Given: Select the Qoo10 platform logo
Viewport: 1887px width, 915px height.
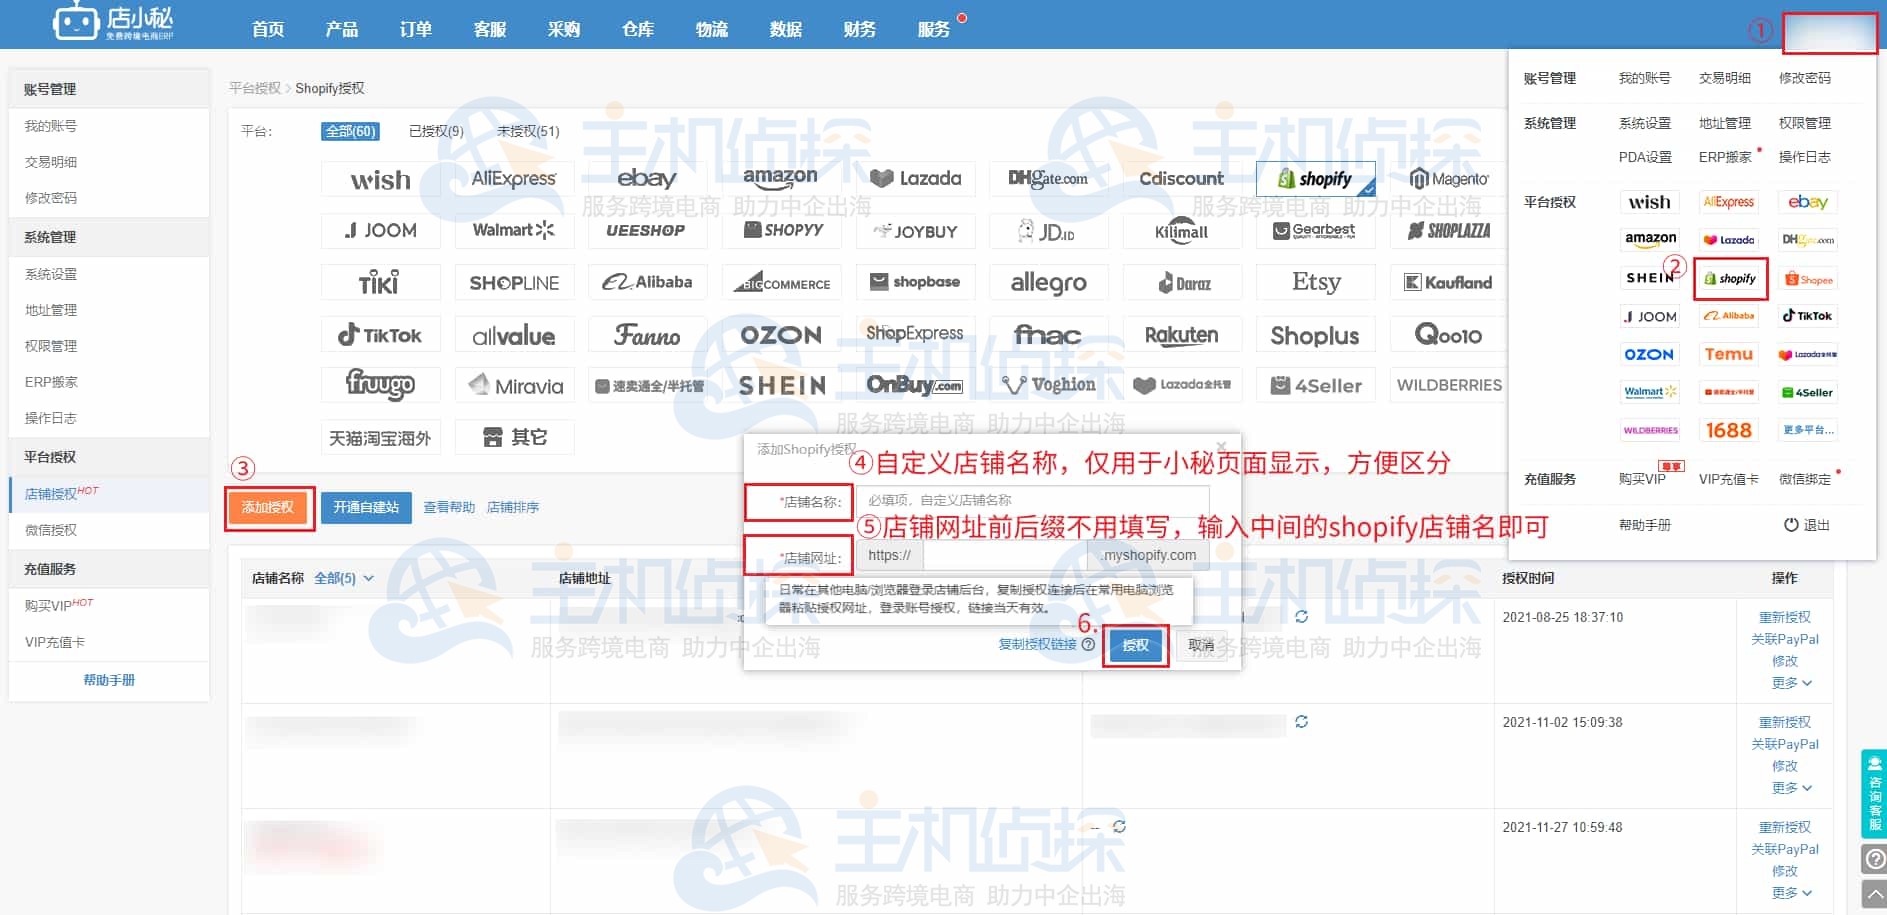Looking at the screenshot, I should [x=1449, y=335].
